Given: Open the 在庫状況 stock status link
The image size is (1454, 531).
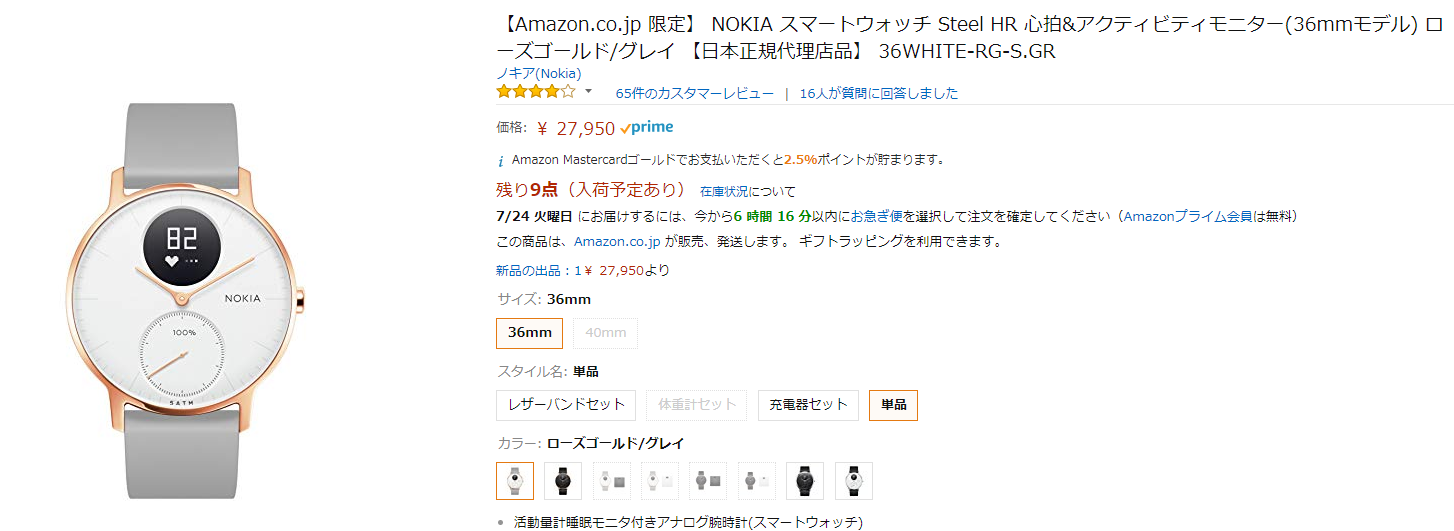Looking at the screenshot, I should (x=724, y=191).
